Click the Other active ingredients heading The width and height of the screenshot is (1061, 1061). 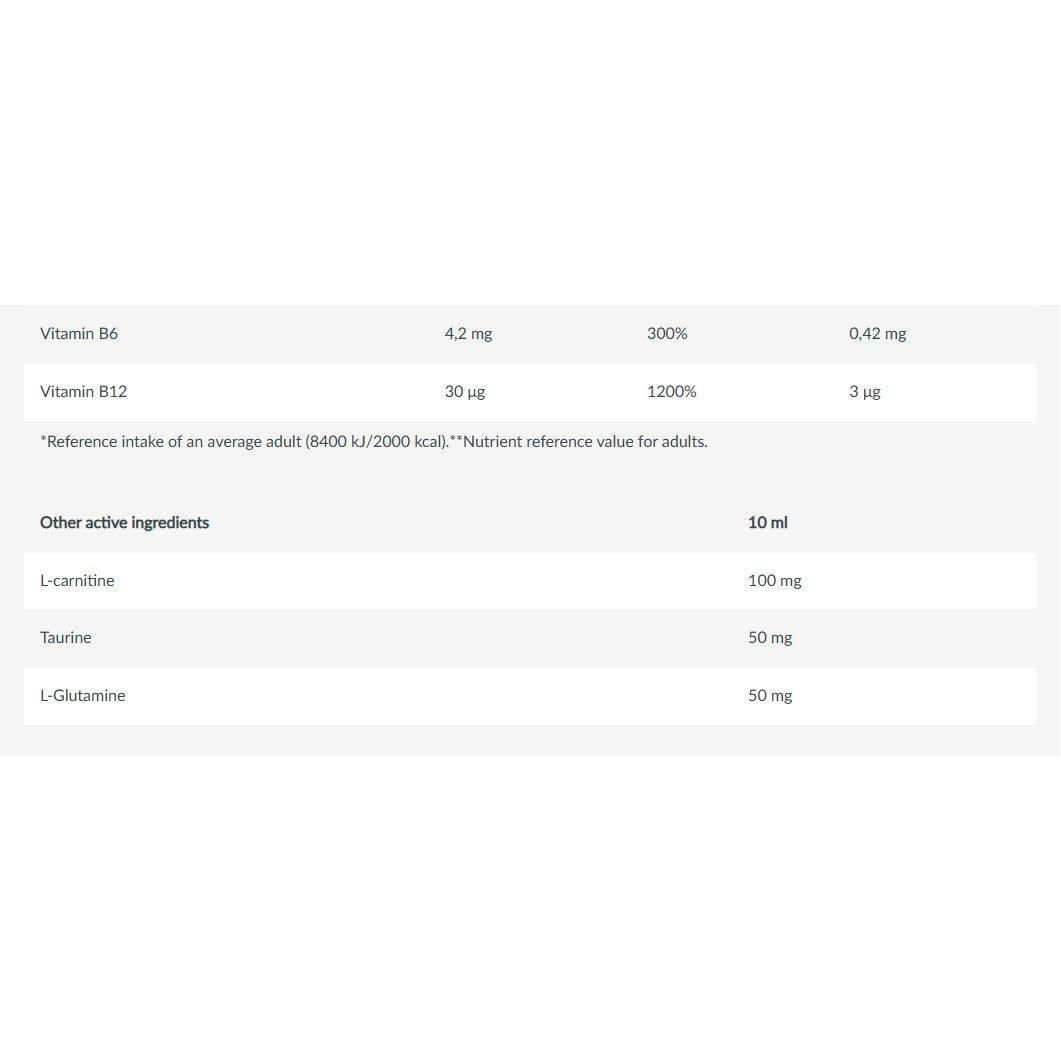pyautogui.click(x=125, y=522)
